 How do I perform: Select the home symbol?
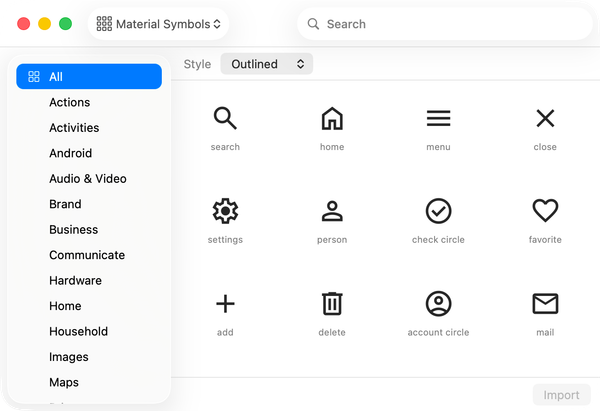click(x=332, y=118)
